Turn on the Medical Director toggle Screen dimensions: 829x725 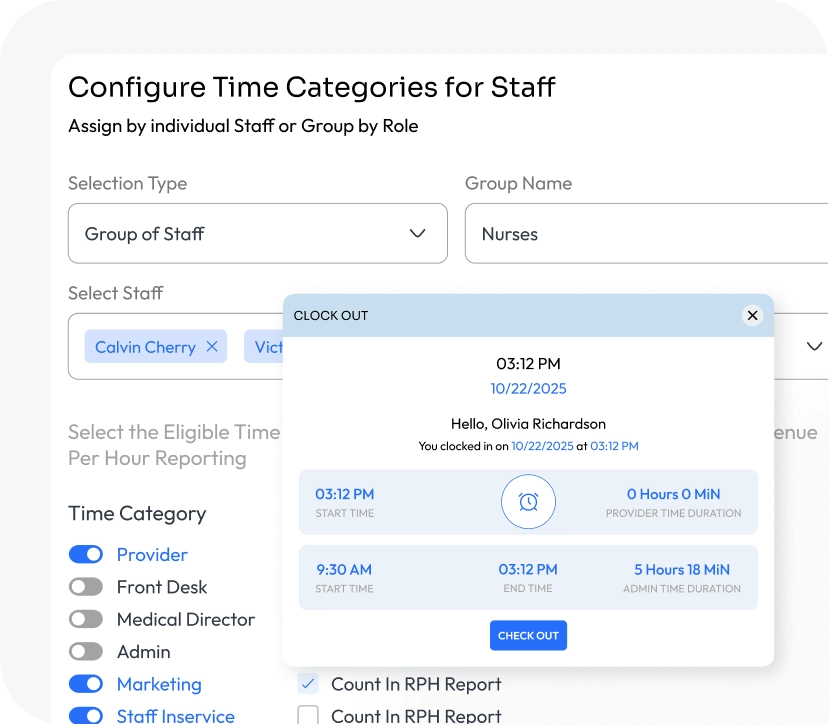tap(86, 620)
